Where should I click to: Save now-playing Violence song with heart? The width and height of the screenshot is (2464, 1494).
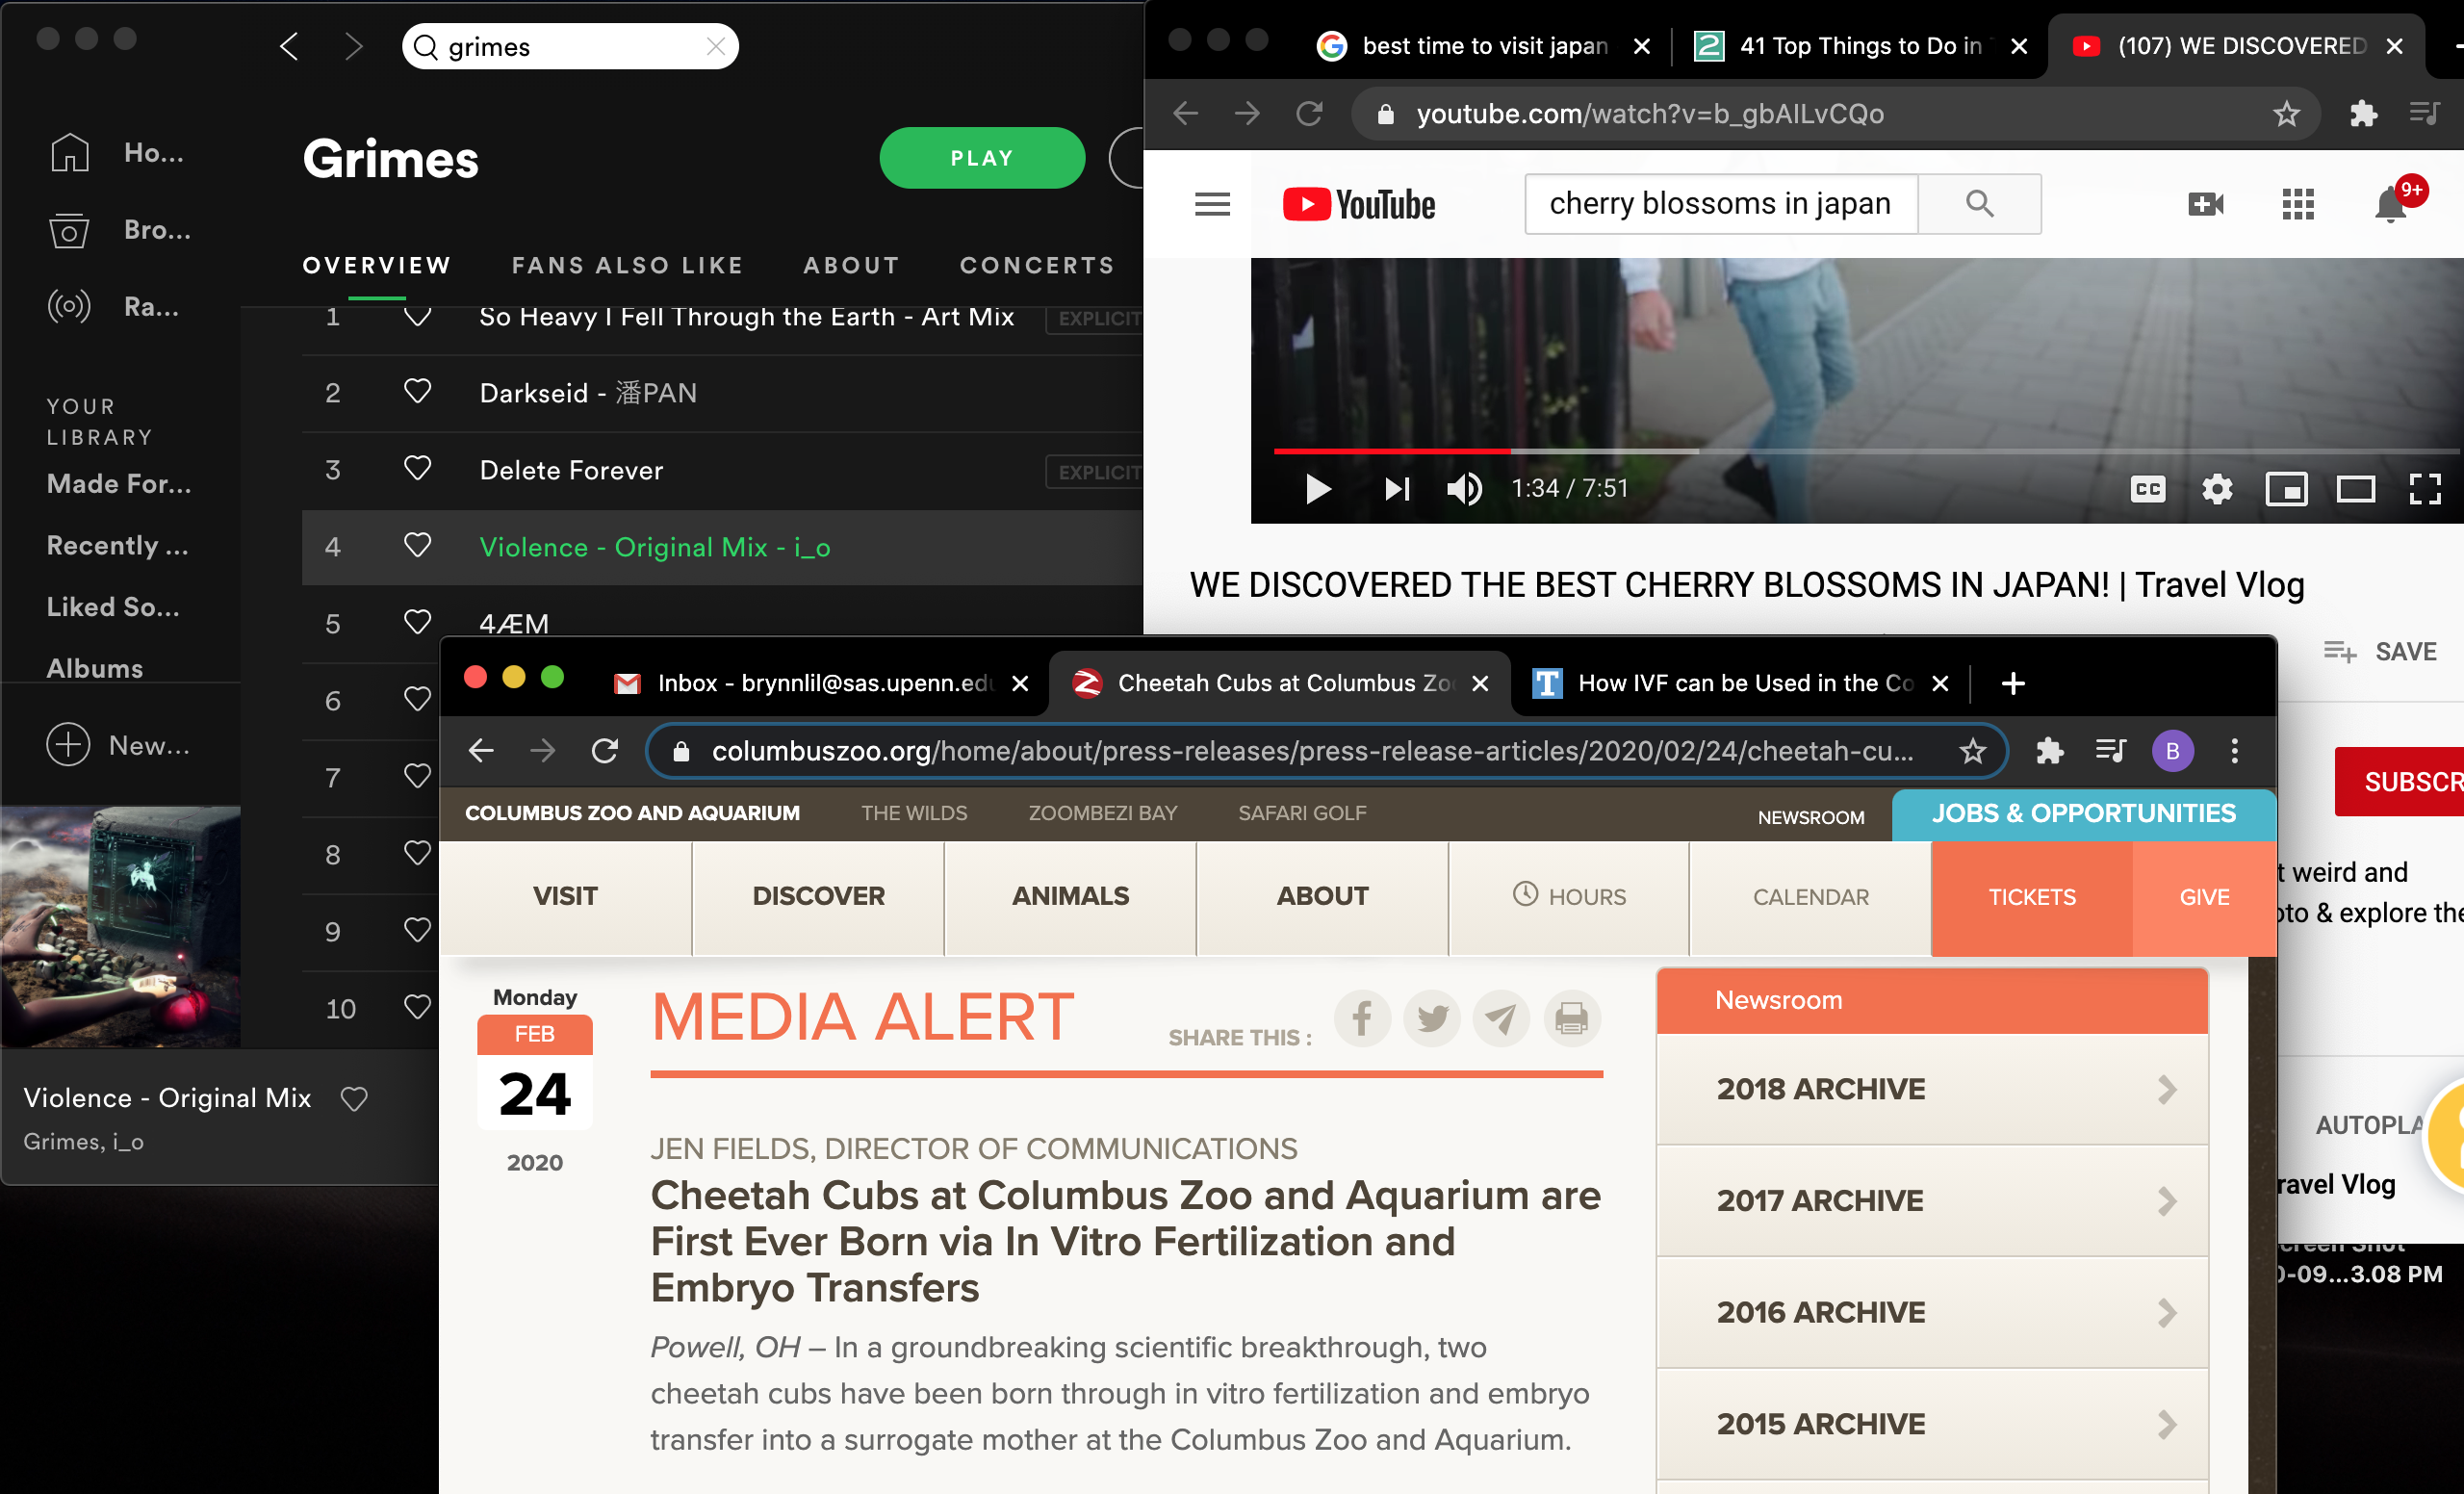tap(354, 1099)
